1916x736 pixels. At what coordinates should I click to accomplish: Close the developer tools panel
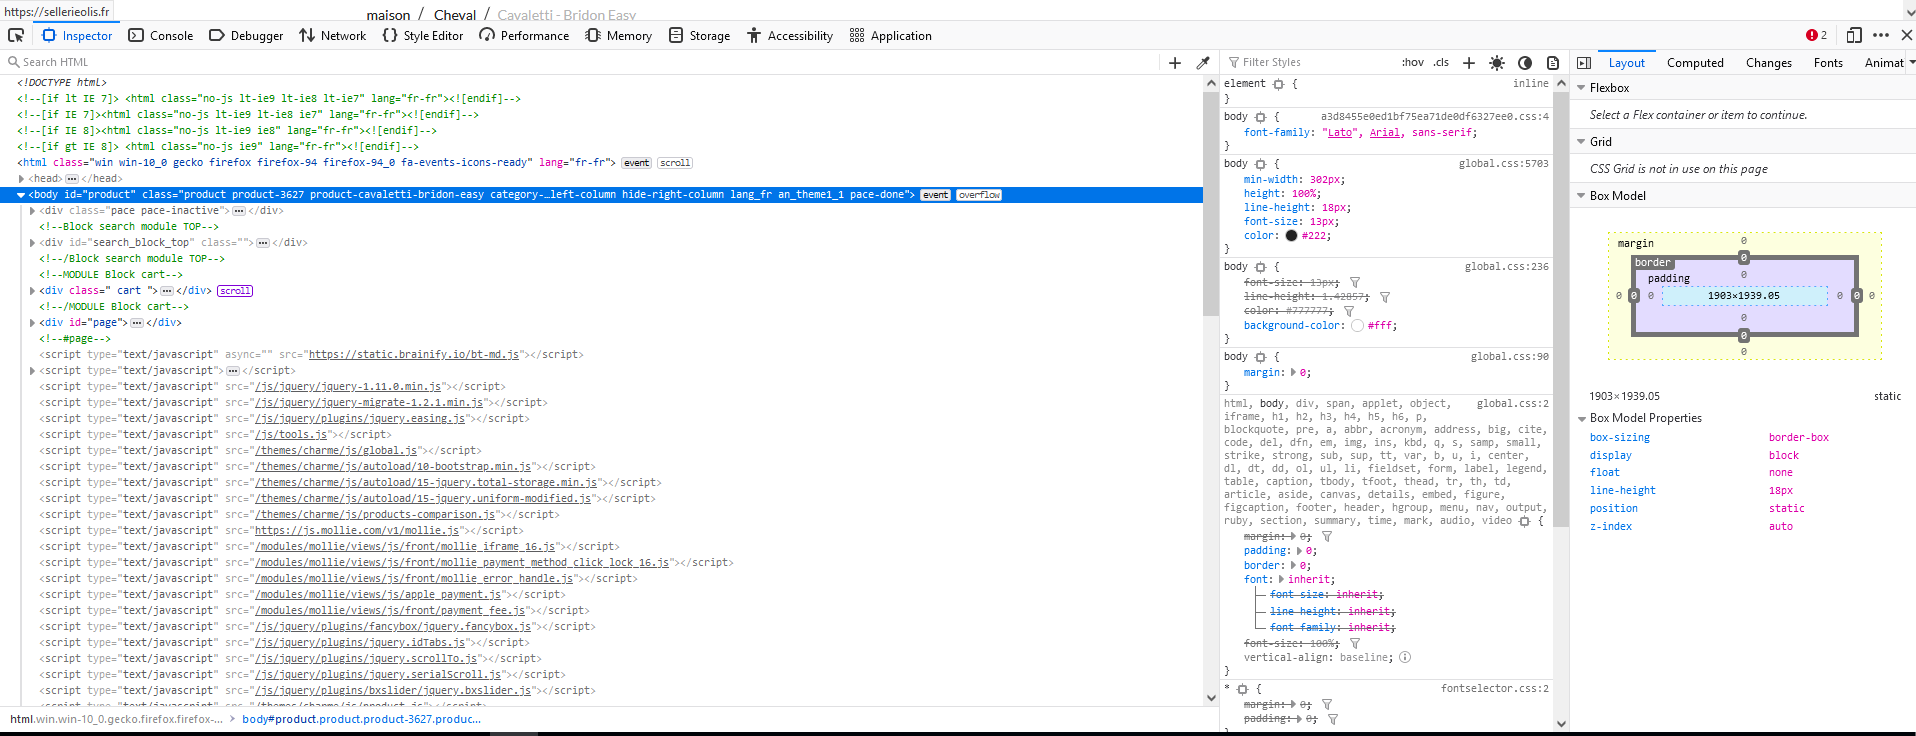(1906, 35)
